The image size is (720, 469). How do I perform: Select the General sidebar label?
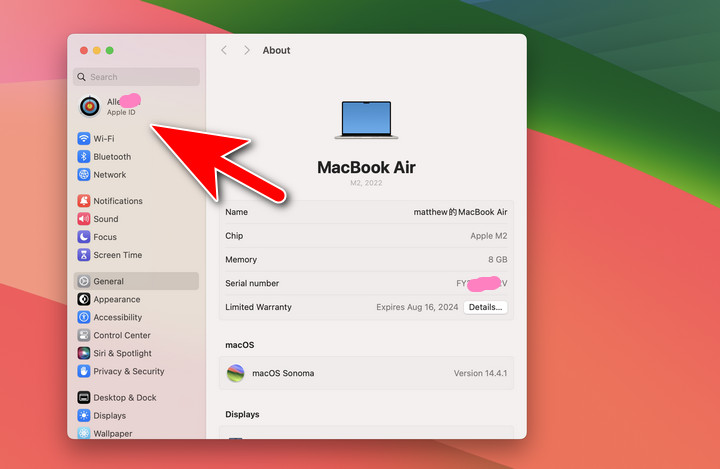coord(108,281)
